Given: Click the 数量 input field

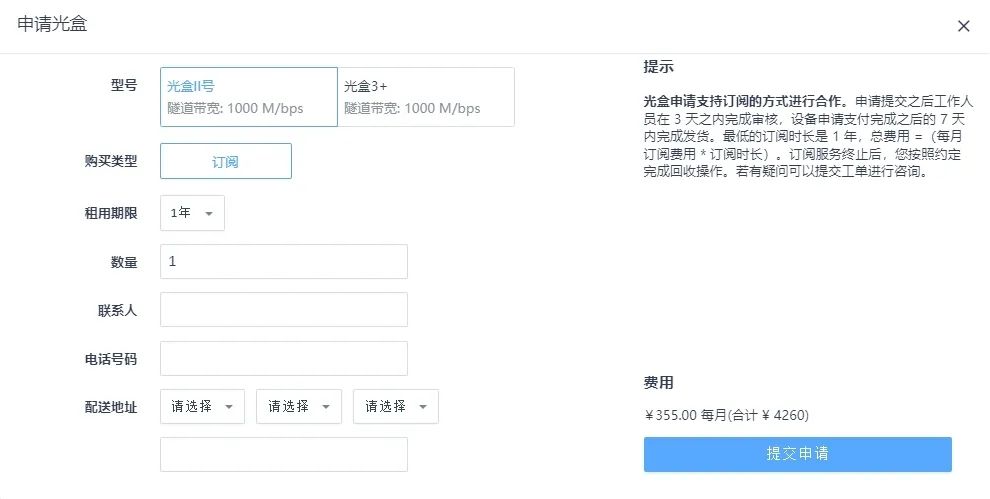Looking at the screenshot, I should [x=283, y=262].
